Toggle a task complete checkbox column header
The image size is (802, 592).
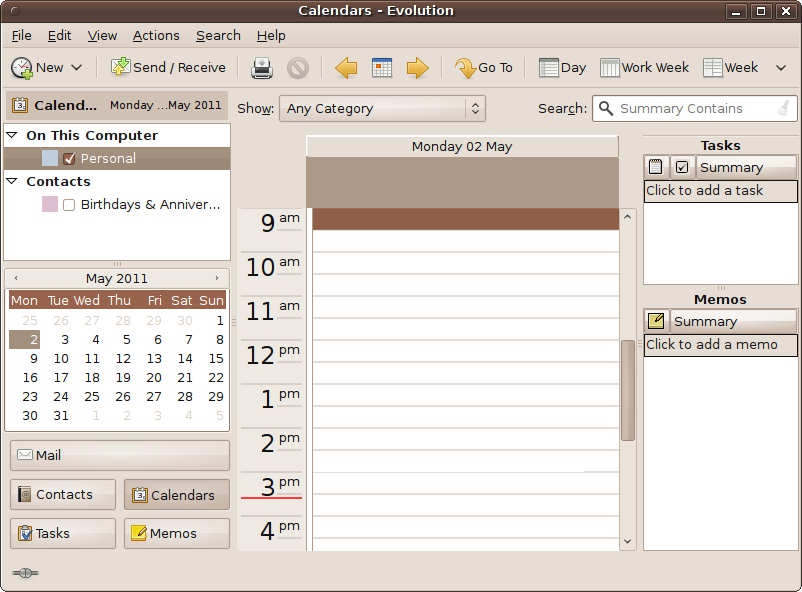680,166
